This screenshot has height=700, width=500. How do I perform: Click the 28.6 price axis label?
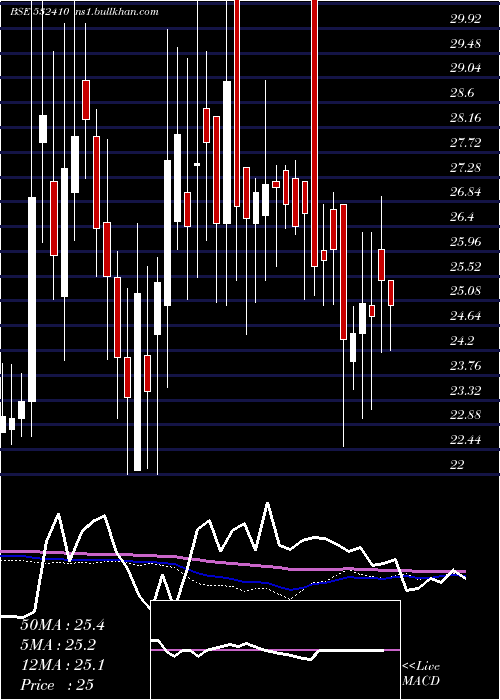point(462,93)
